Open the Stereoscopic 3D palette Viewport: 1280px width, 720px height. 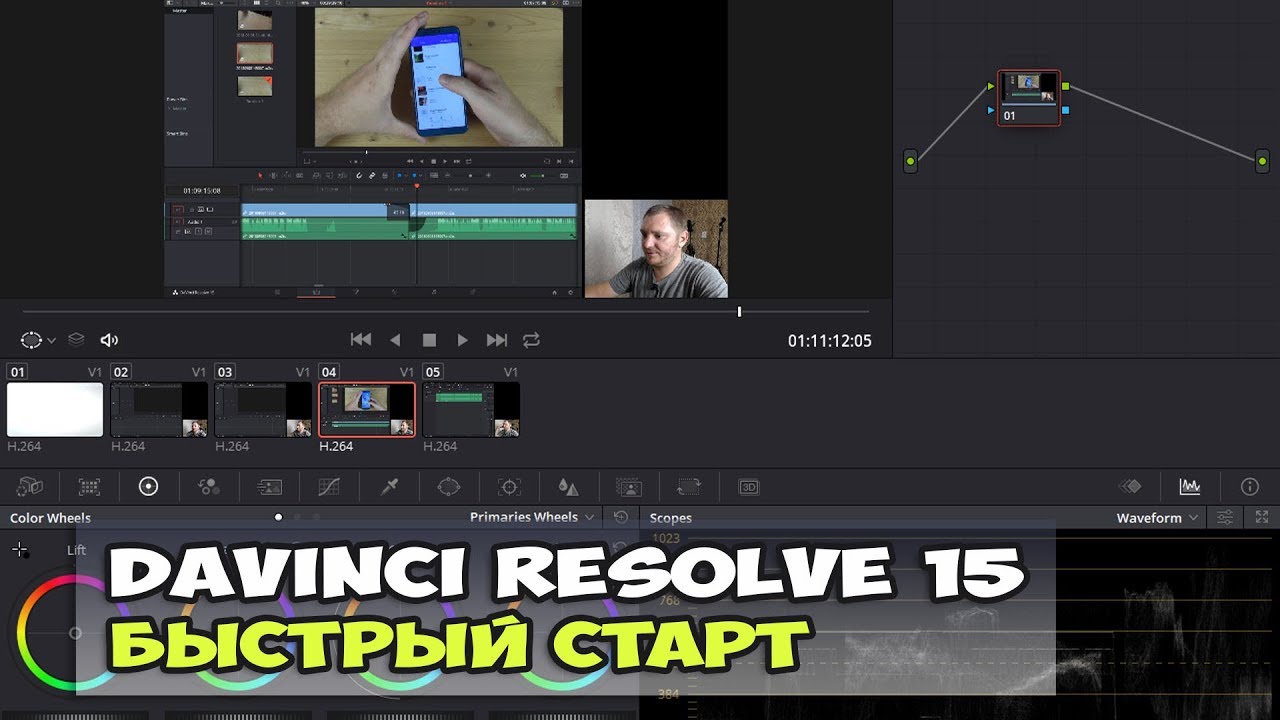pos(749,487)
